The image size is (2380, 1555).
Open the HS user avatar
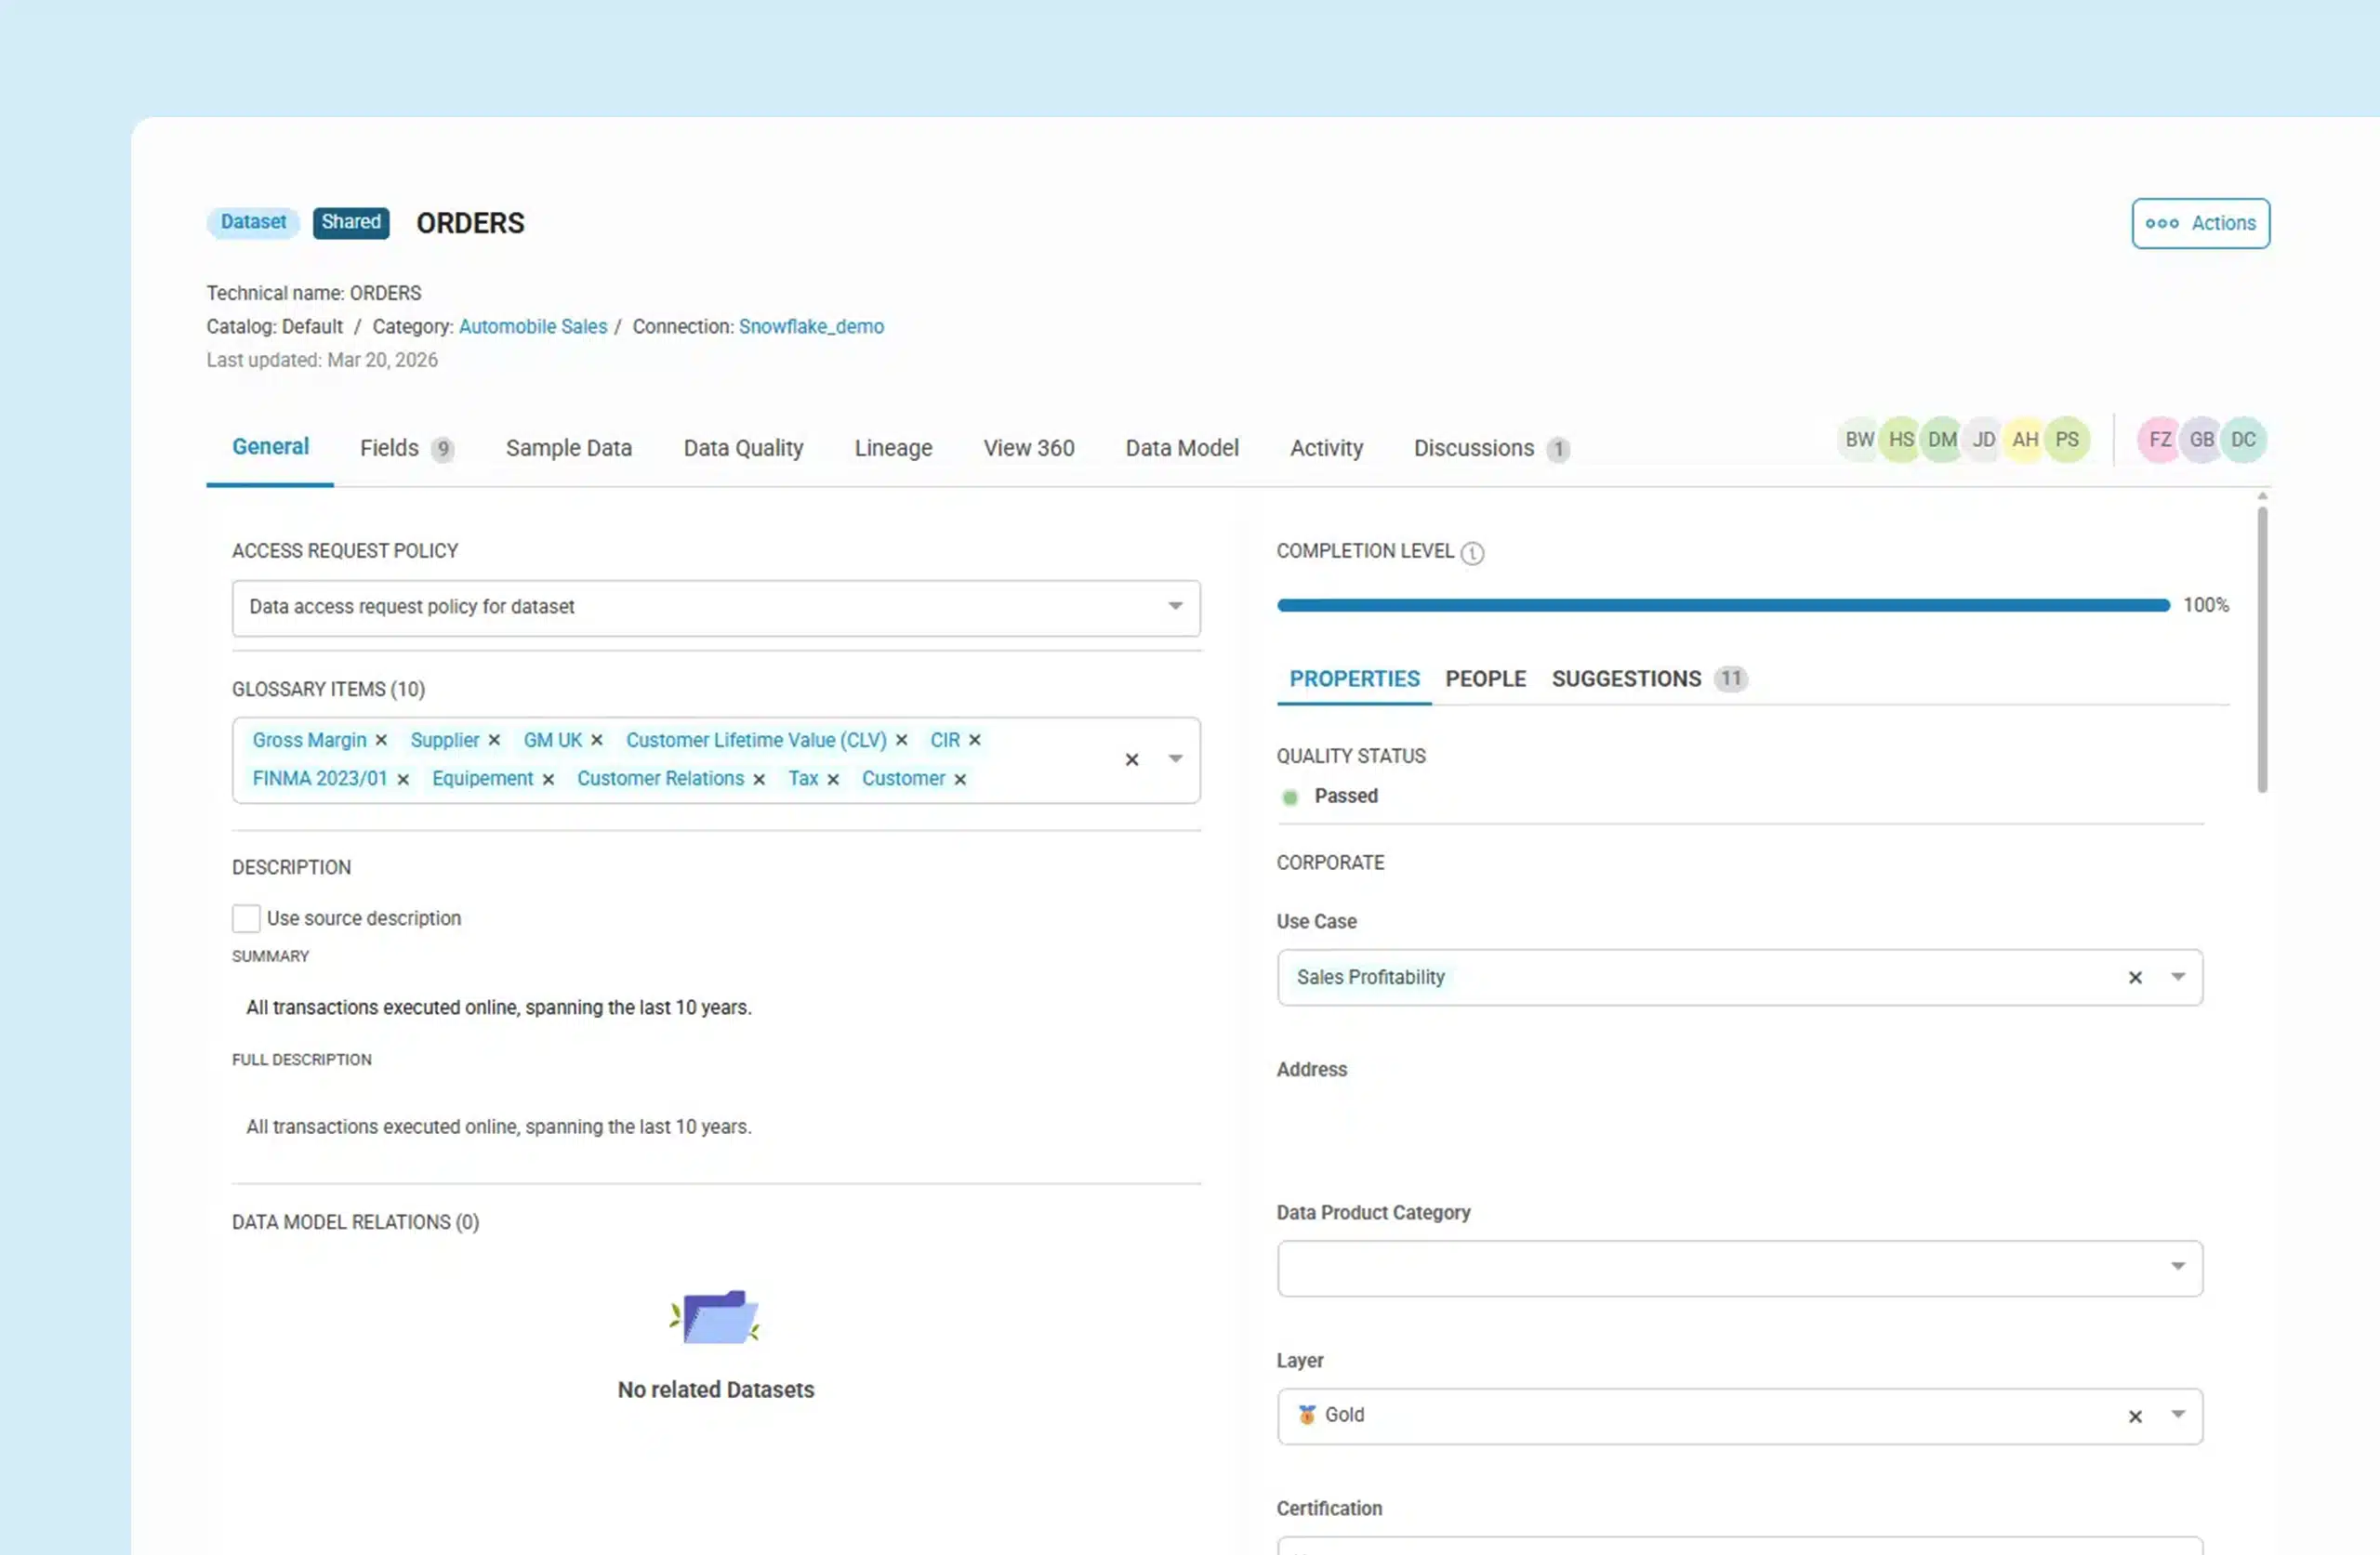tap(1900, 440)
